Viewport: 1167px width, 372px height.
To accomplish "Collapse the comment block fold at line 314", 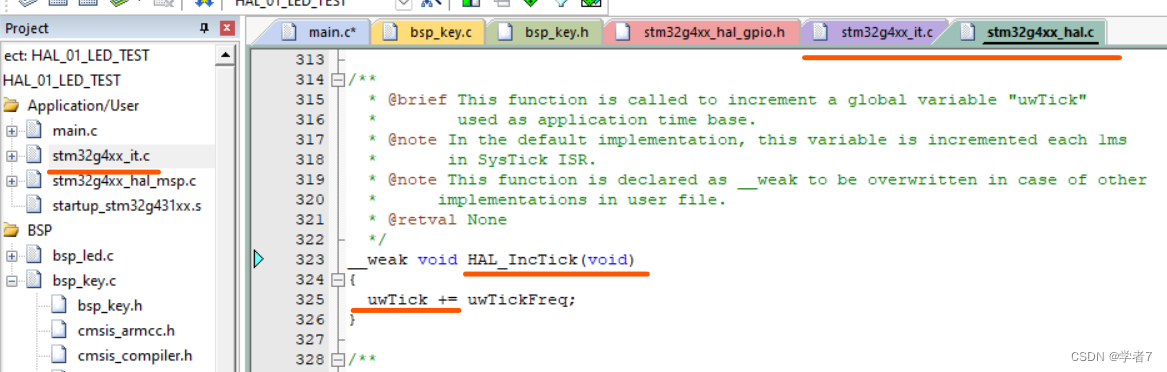I will coord(339,80).
